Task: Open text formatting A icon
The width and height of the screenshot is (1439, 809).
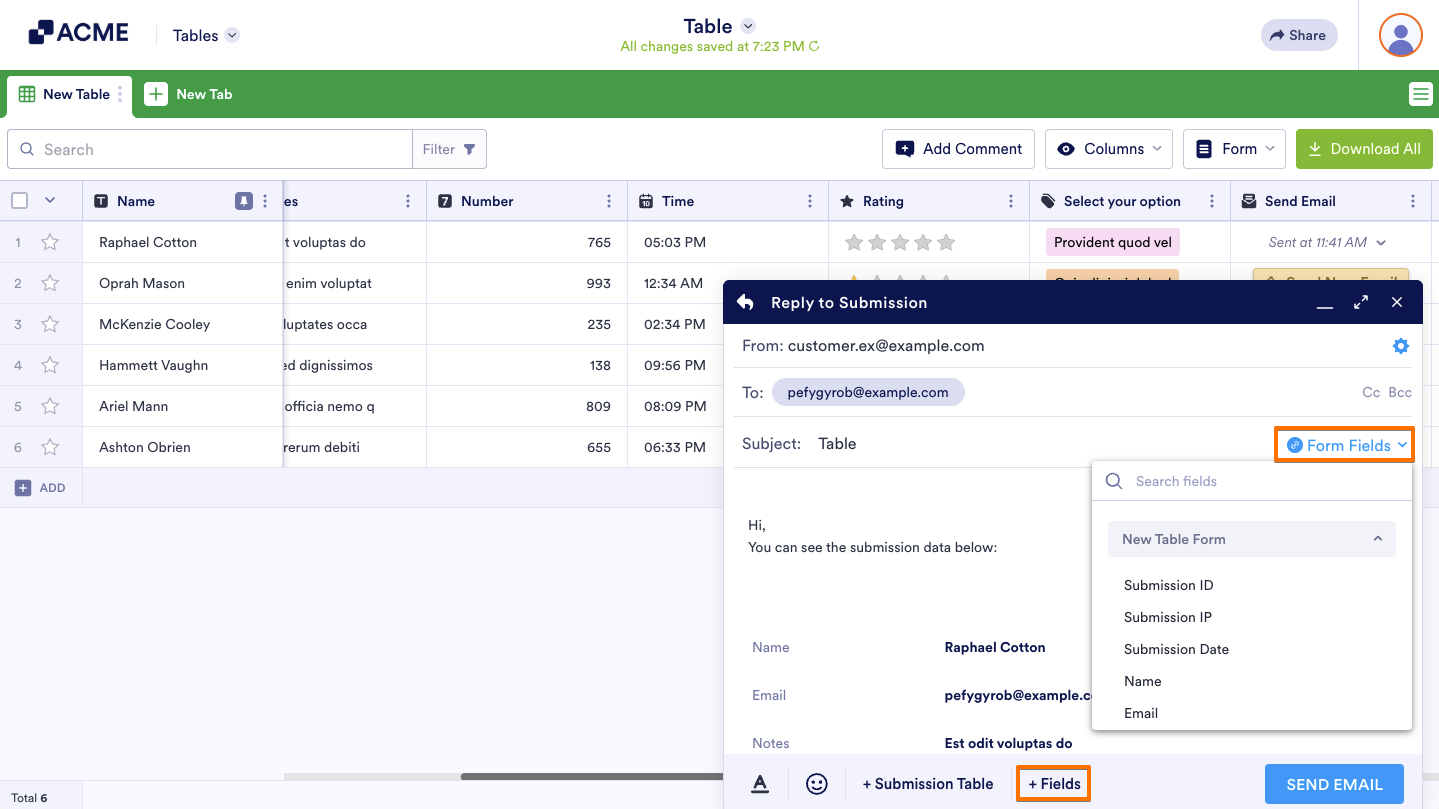Action: pos(760,784)
